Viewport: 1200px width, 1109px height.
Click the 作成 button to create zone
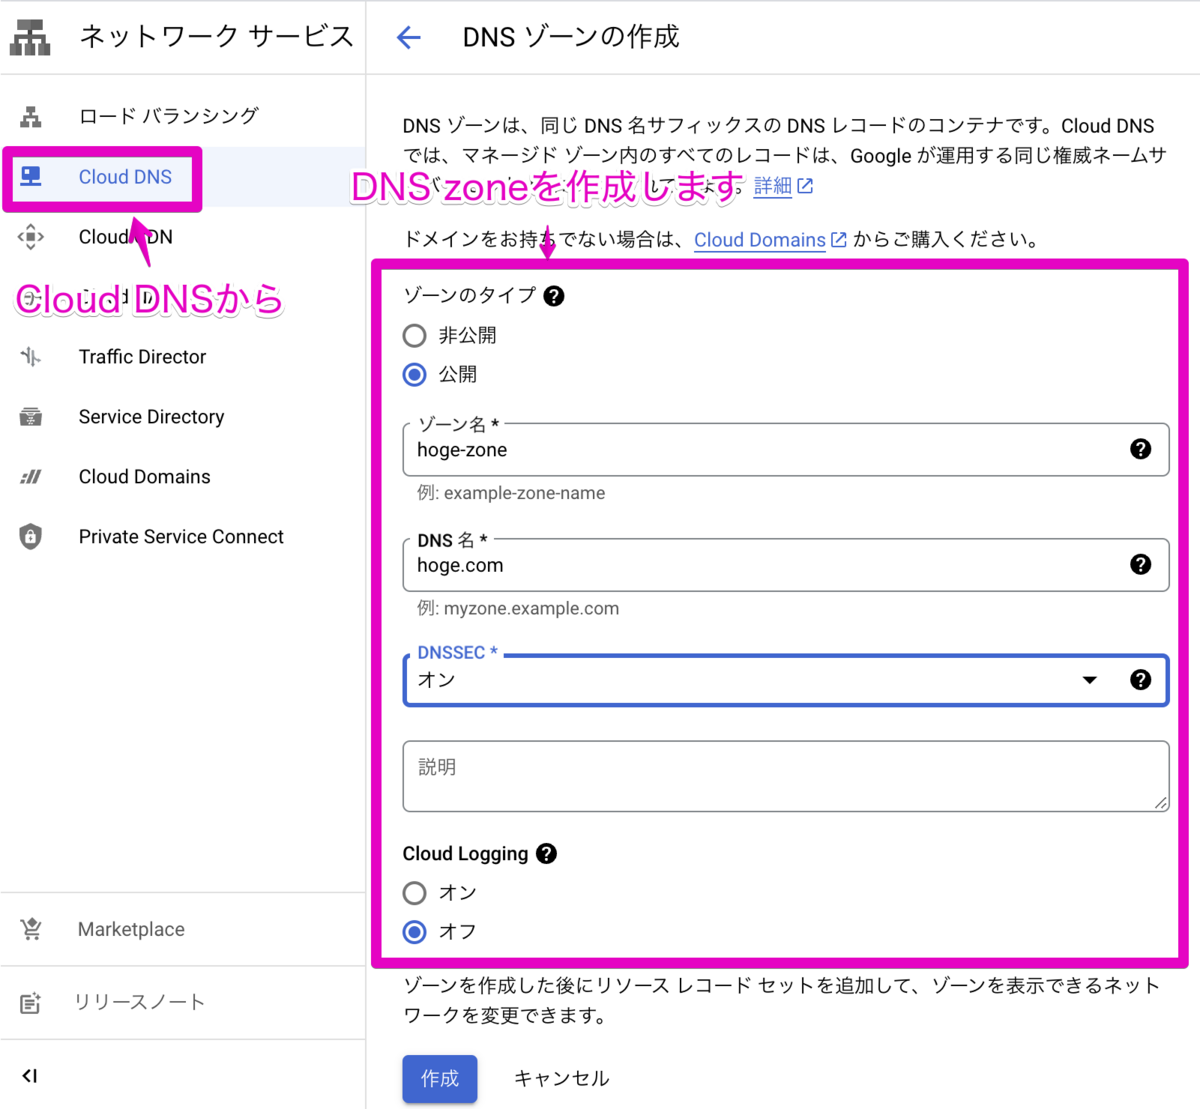coord(439,1079)
